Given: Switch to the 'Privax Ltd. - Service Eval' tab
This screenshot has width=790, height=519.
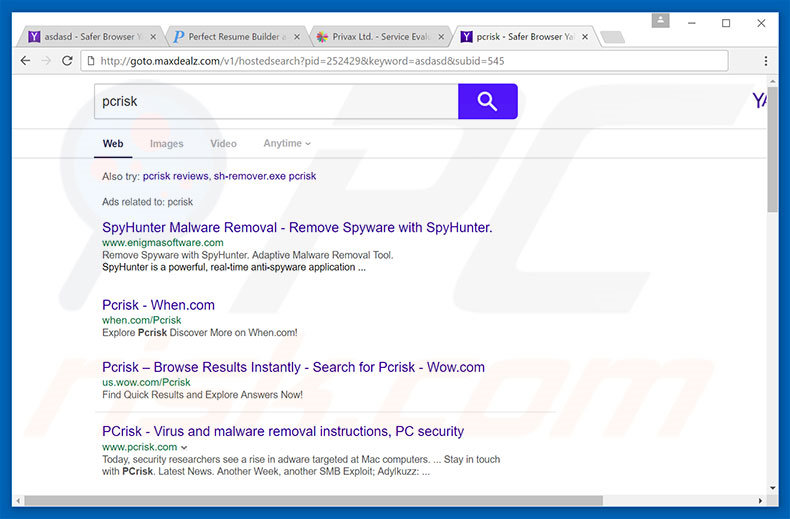Looking at the screenshot, I should click(378, 37).
